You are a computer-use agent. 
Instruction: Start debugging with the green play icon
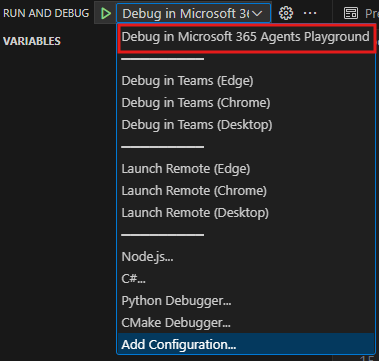click(106, 13)
